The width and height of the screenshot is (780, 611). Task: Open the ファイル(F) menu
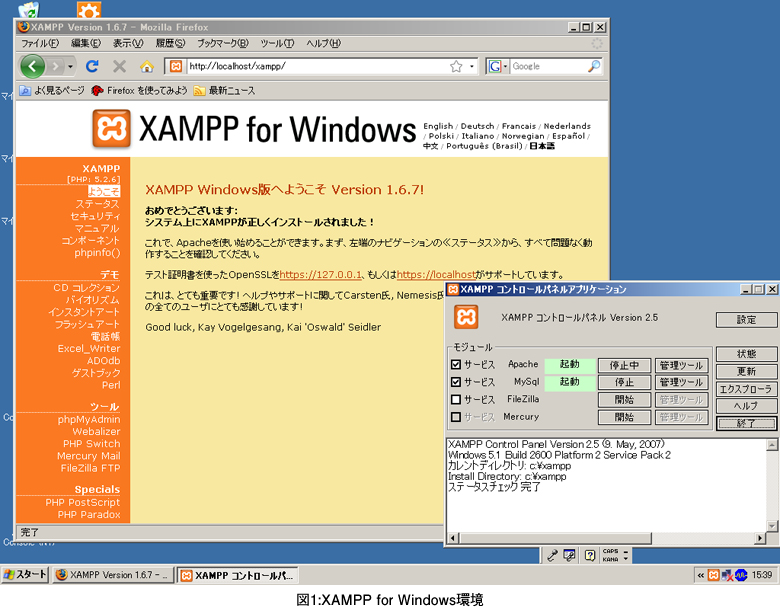[x=40, y=43]
